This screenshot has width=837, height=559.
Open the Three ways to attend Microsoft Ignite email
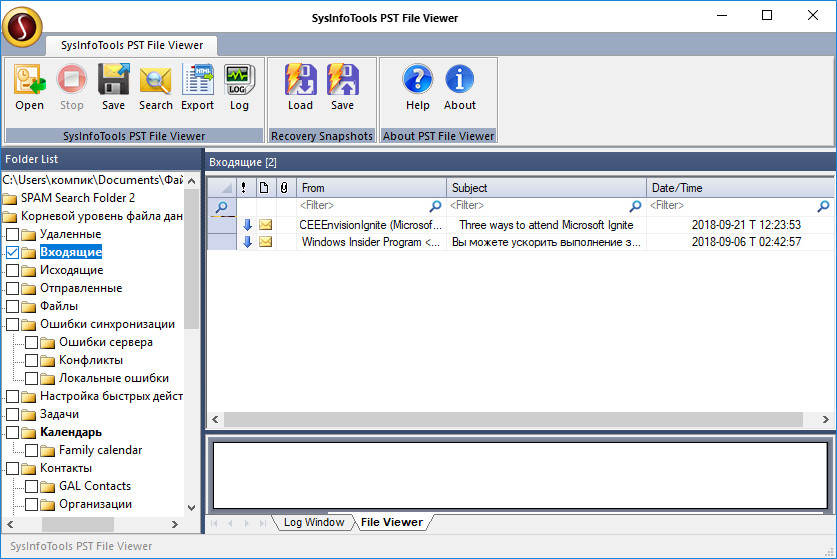[546, 225]
